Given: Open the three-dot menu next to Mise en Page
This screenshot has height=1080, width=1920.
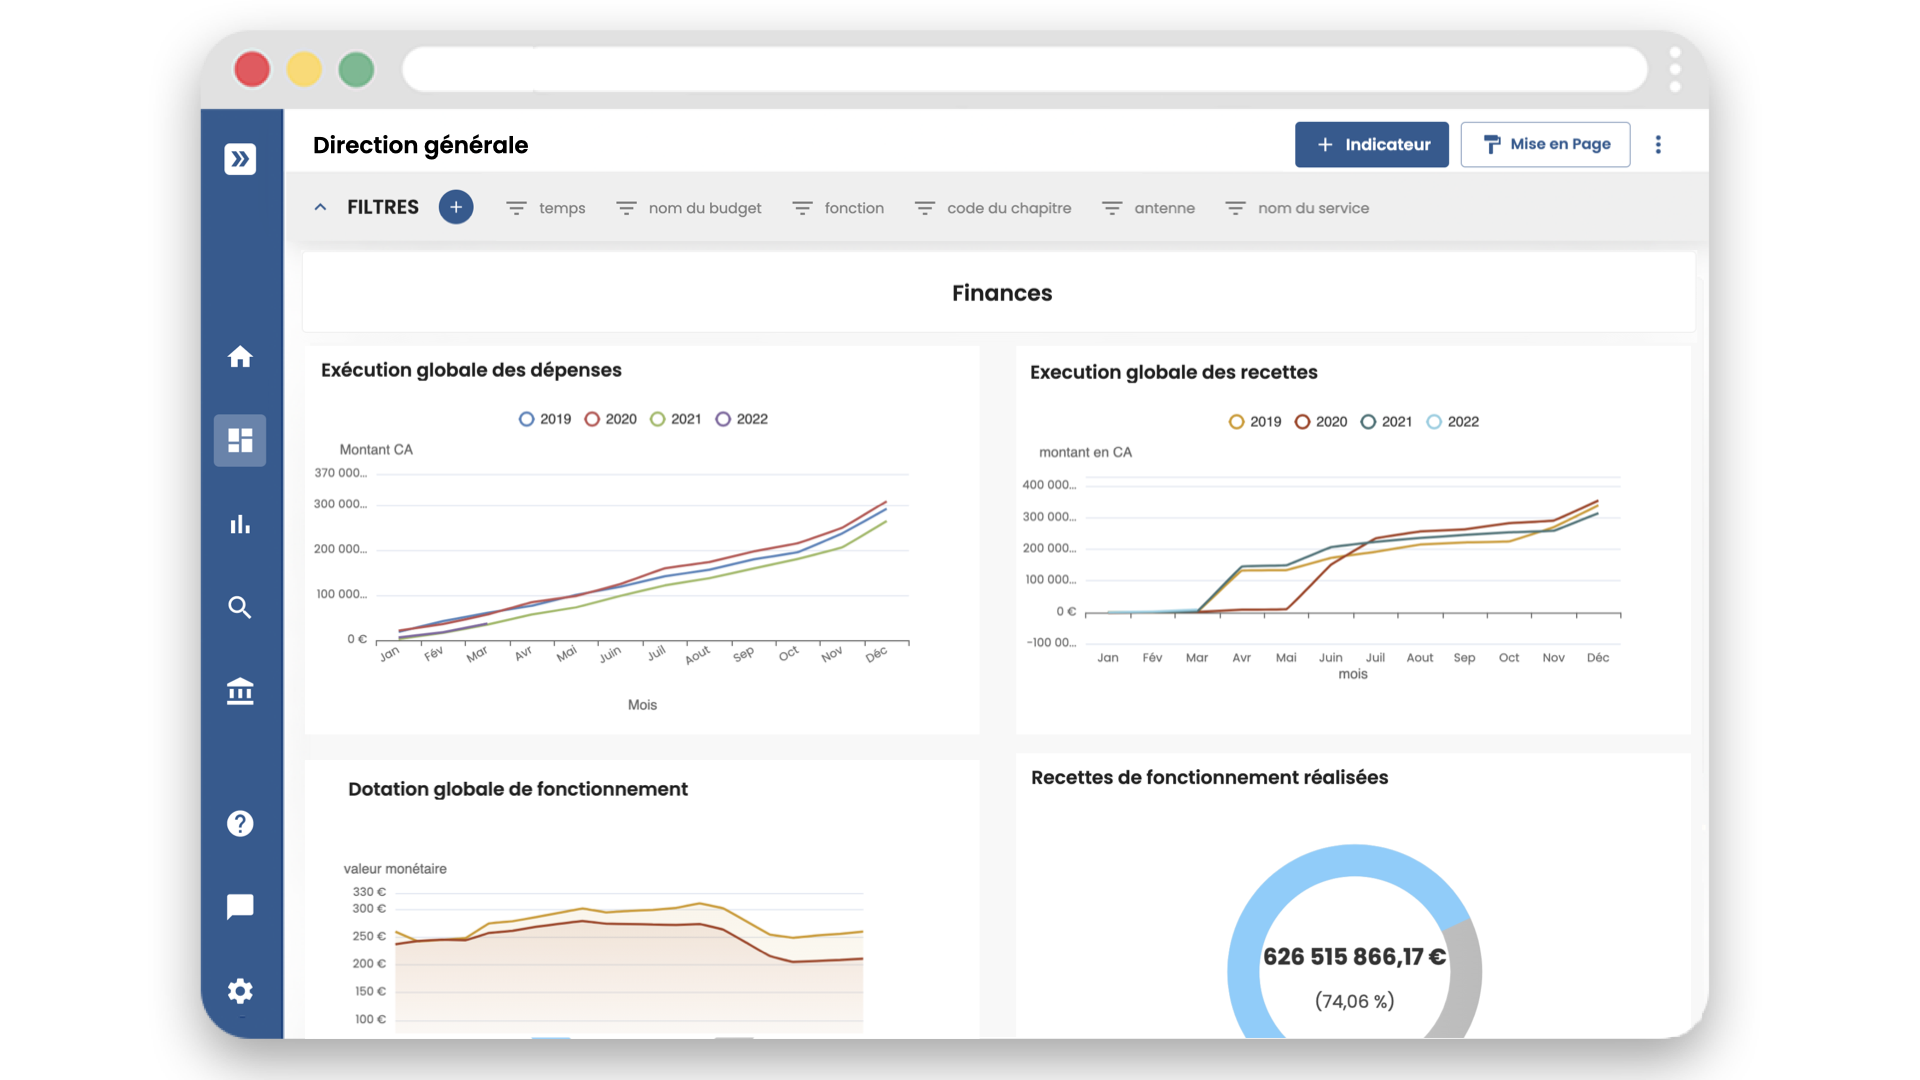Looking at the screenshot, I should click(1658, 144).
